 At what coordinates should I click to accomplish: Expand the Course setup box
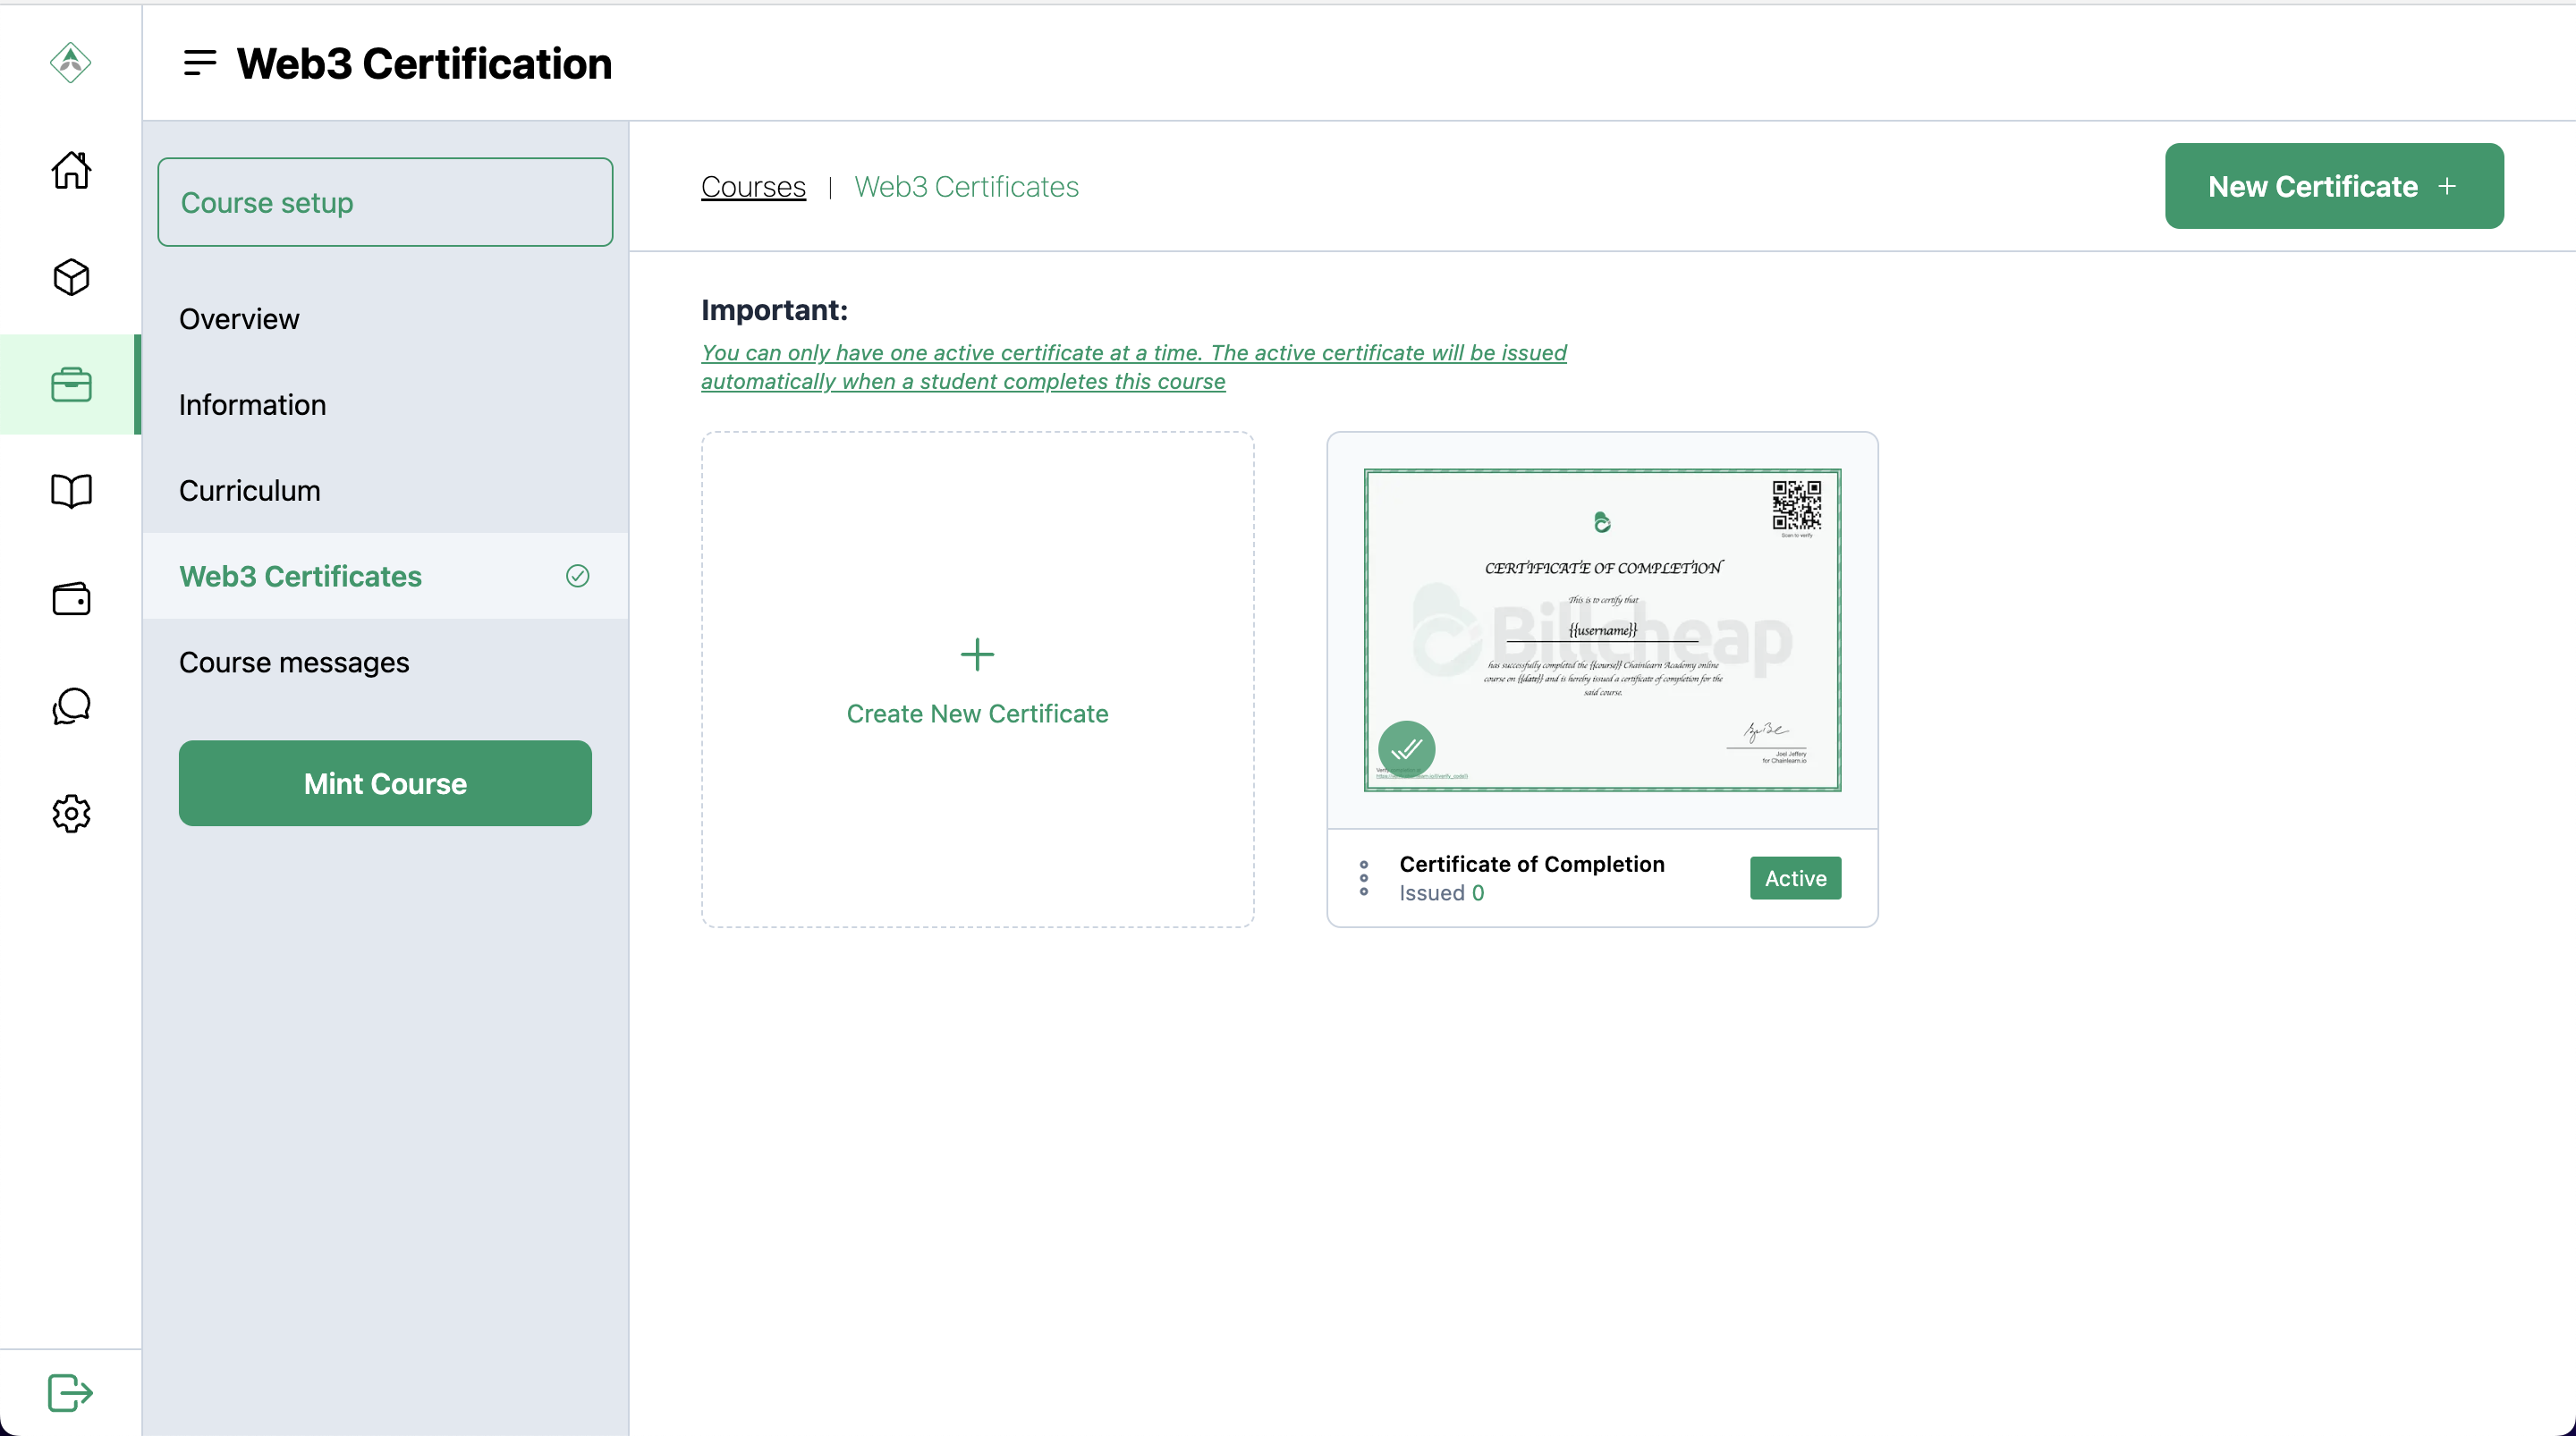(x=385, y=202)
